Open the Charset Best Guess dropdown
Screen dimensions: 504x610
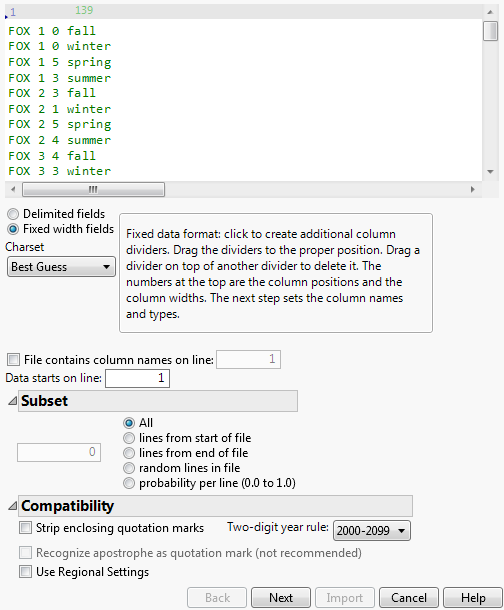click(61, 267)
